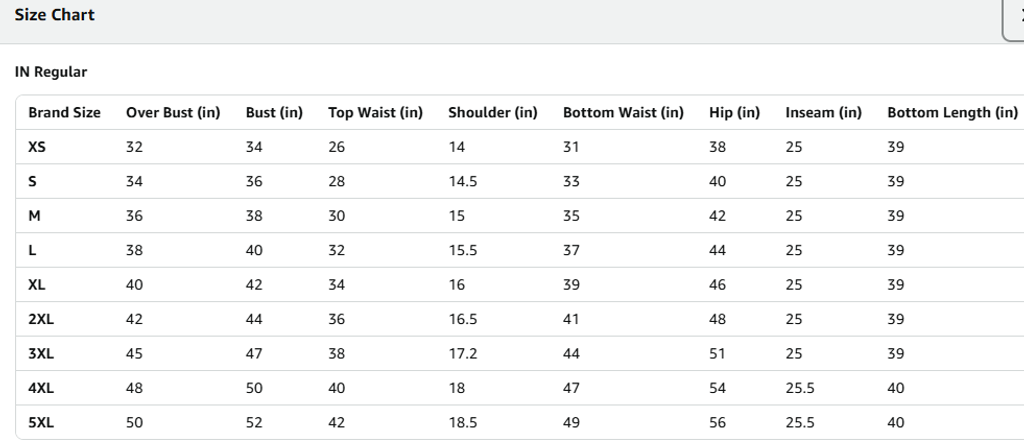Click the 17.2 shoulder value for 3XL
Viewport: 1024px width, 447px height.
(462, 354)
